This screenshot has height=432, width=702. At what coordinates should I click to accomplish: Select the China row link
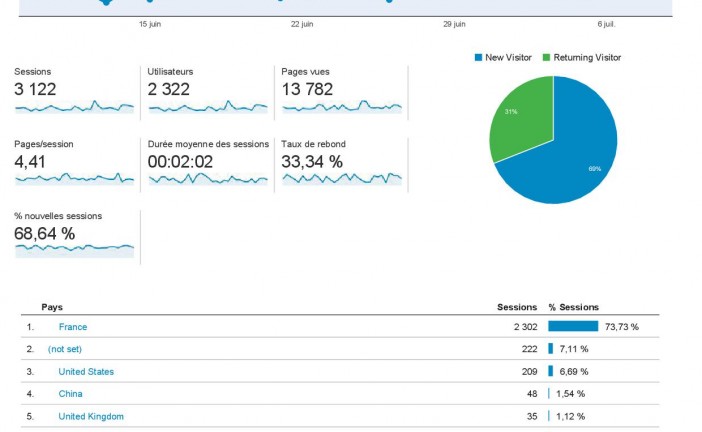pyautogui.click(x=71, y=394)
